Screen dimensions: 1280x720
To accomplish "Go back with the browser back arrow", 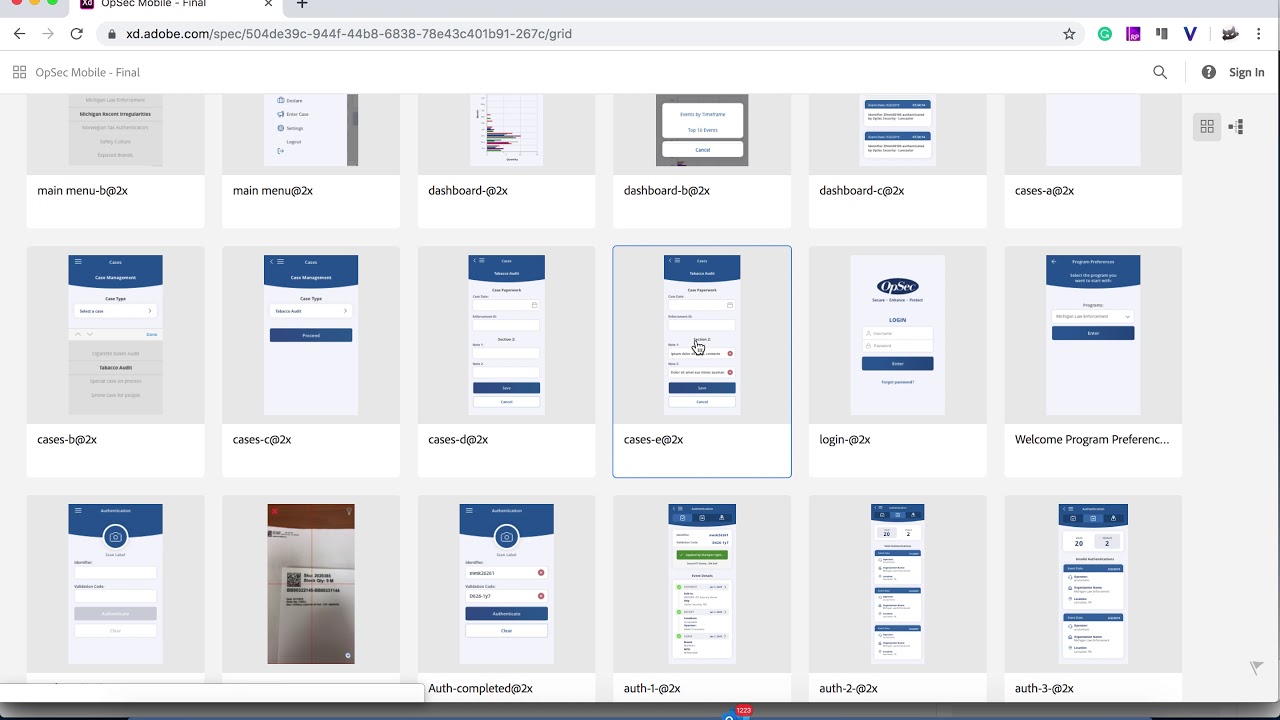I will coord(19,34).
